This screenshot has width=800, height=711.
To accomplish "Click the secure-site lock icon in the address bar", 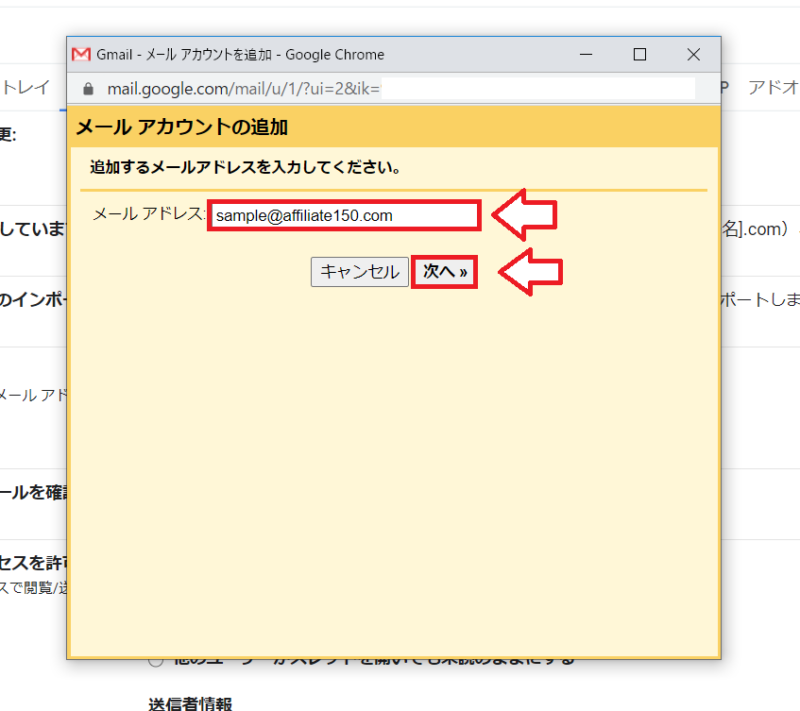I will pyautogui.click(x=89, y=88).
